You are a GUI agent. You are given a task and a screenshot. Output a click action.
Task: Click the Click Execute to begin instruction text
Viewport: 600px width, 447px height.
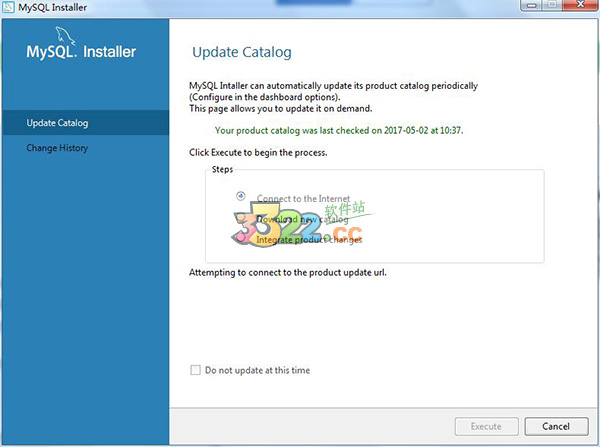point(258,153)
